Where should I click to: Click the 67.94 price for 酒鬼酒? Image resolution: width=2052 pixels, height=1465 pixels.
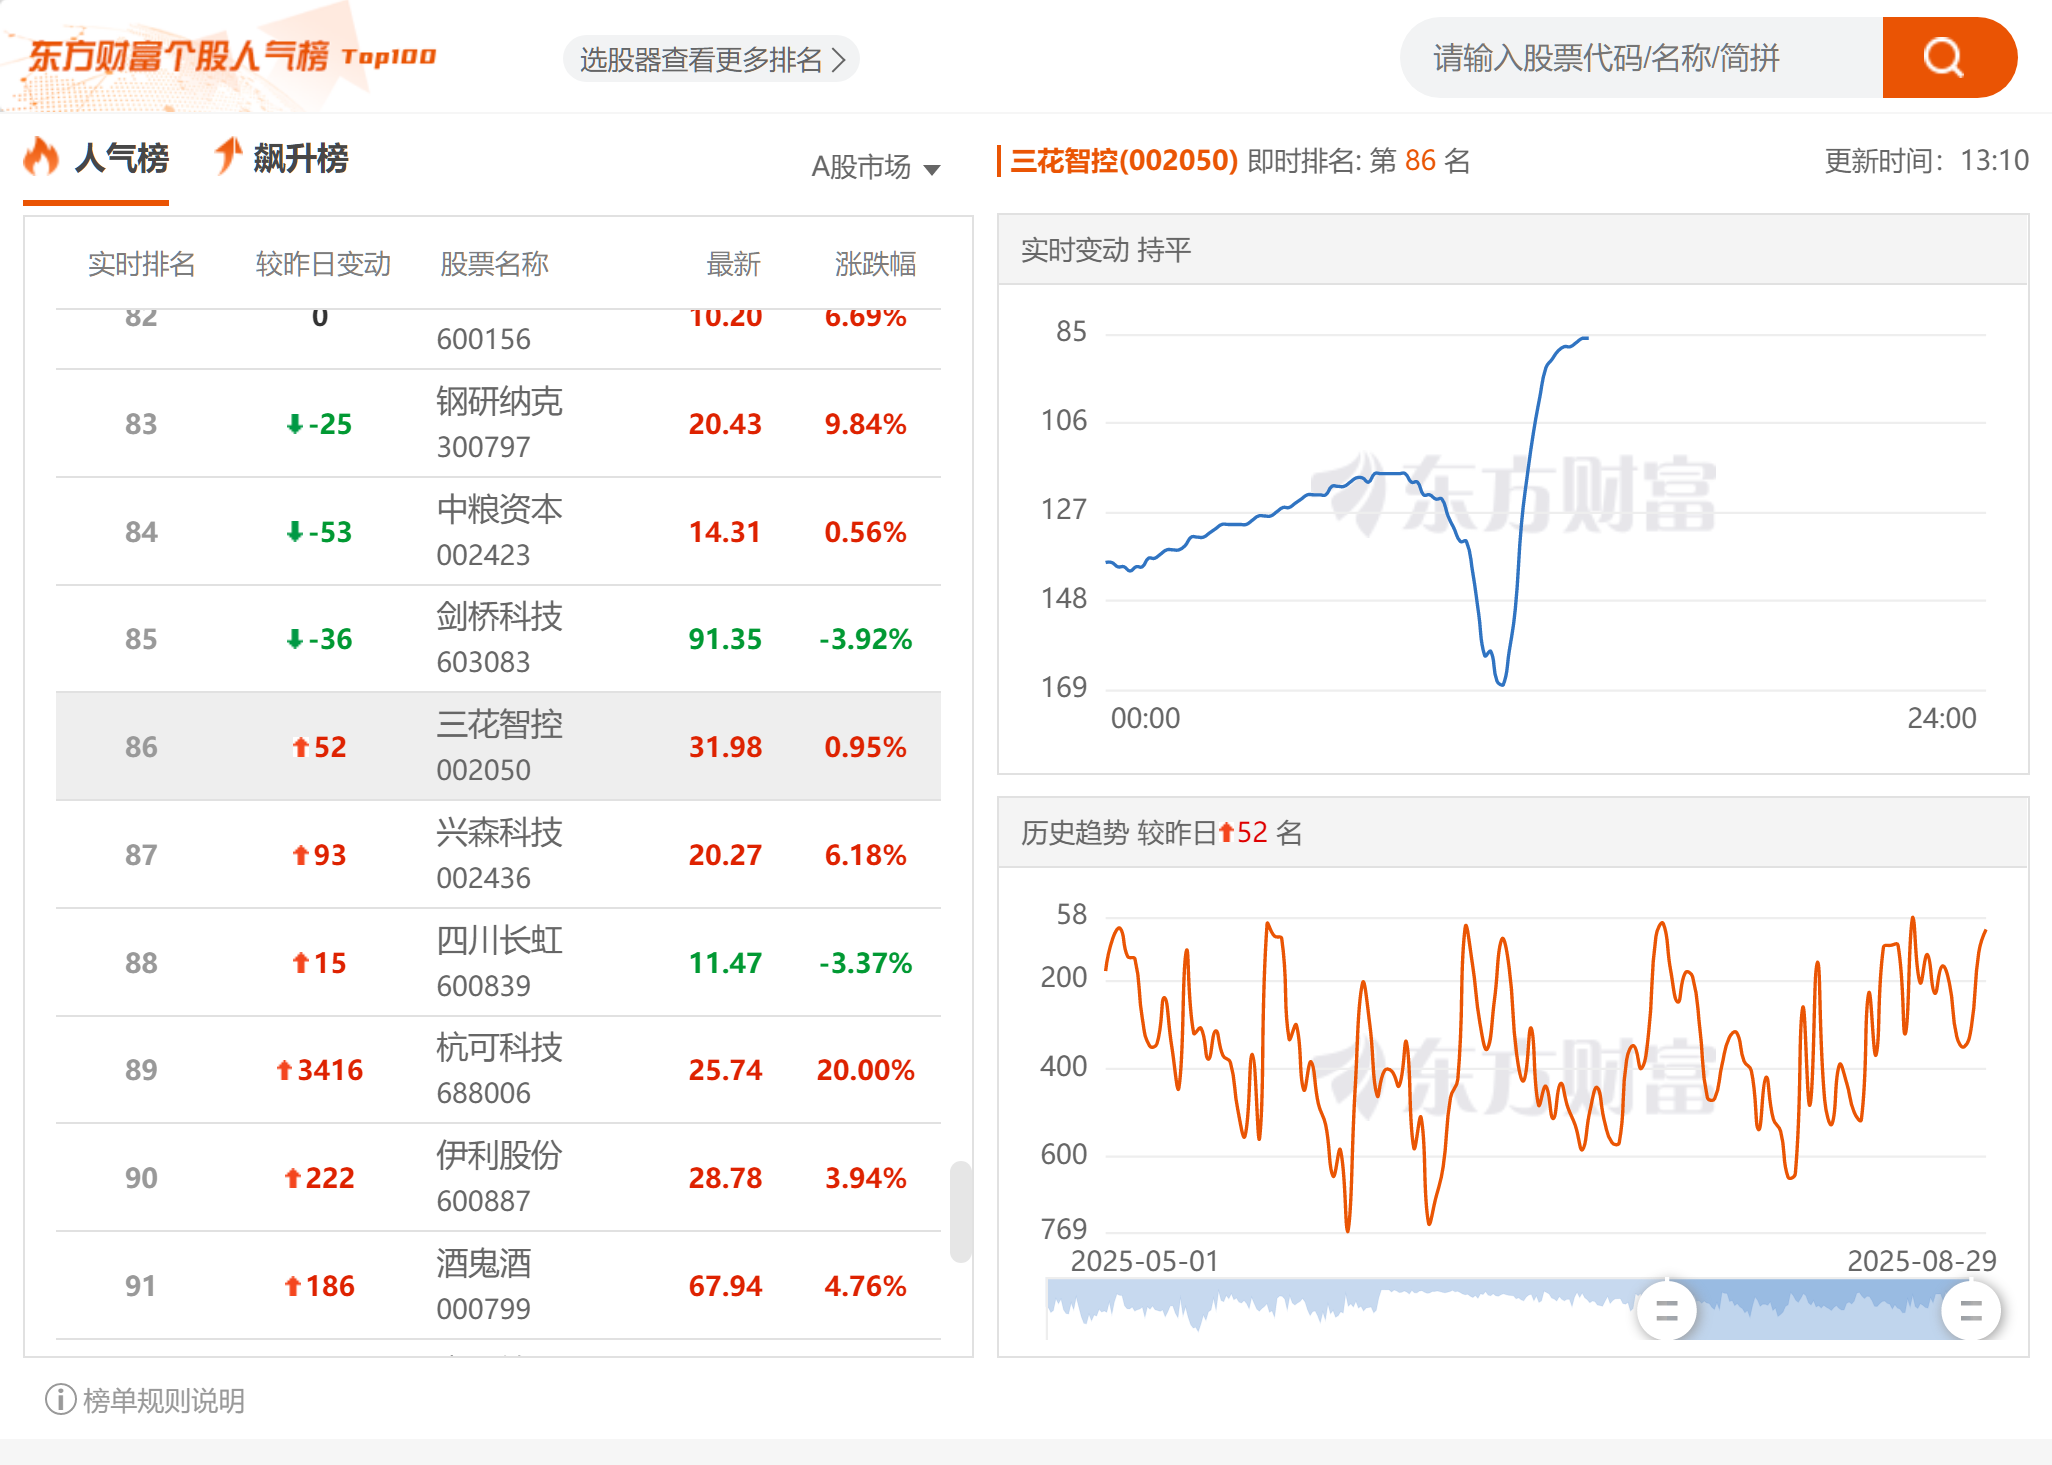point(725,1286)
